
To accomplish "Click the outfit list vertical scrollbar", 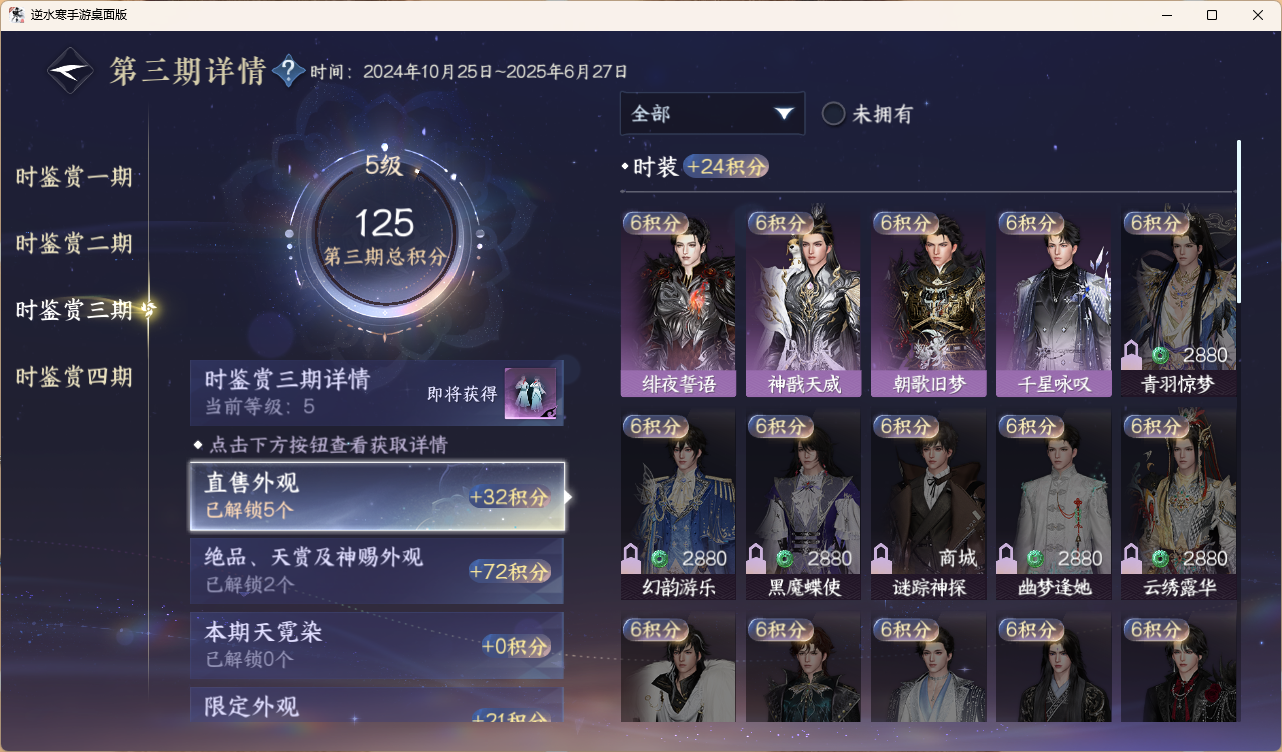I will pos(1239,221).
